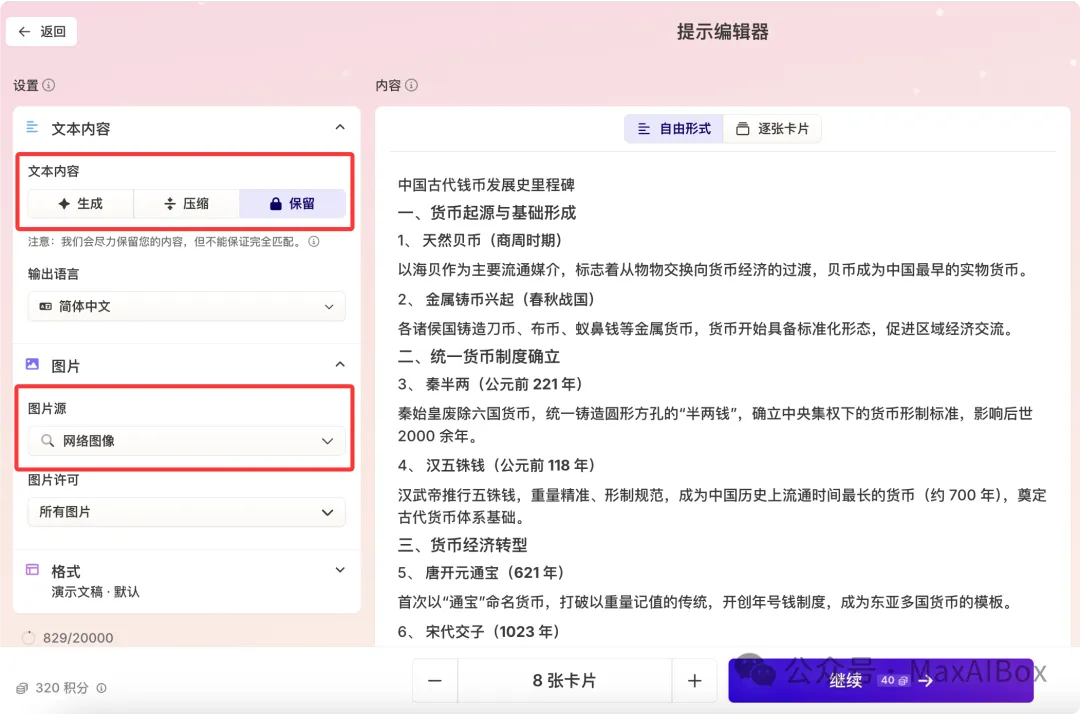Open the 网络图像 image source dropdown
This screenshot has height=714, width=1080.
(x=187, y=441)
